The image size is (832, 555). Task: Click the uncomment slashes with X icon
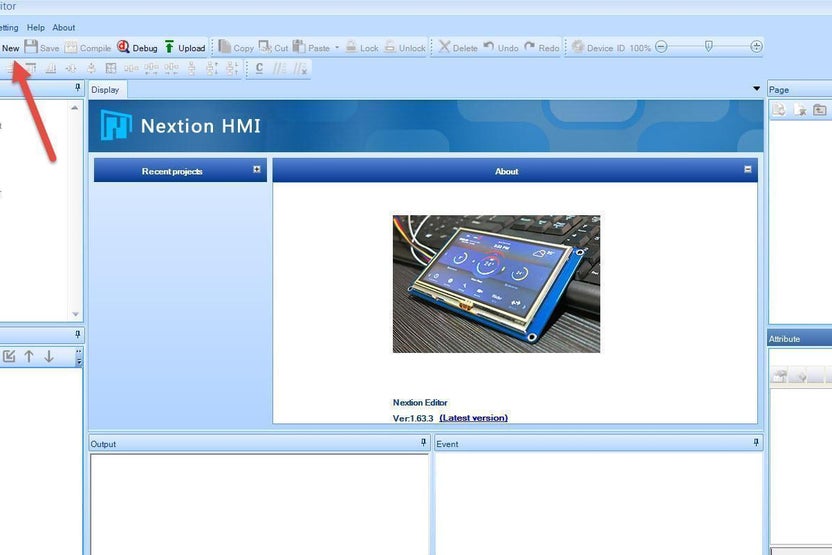[x=300, y=68]
